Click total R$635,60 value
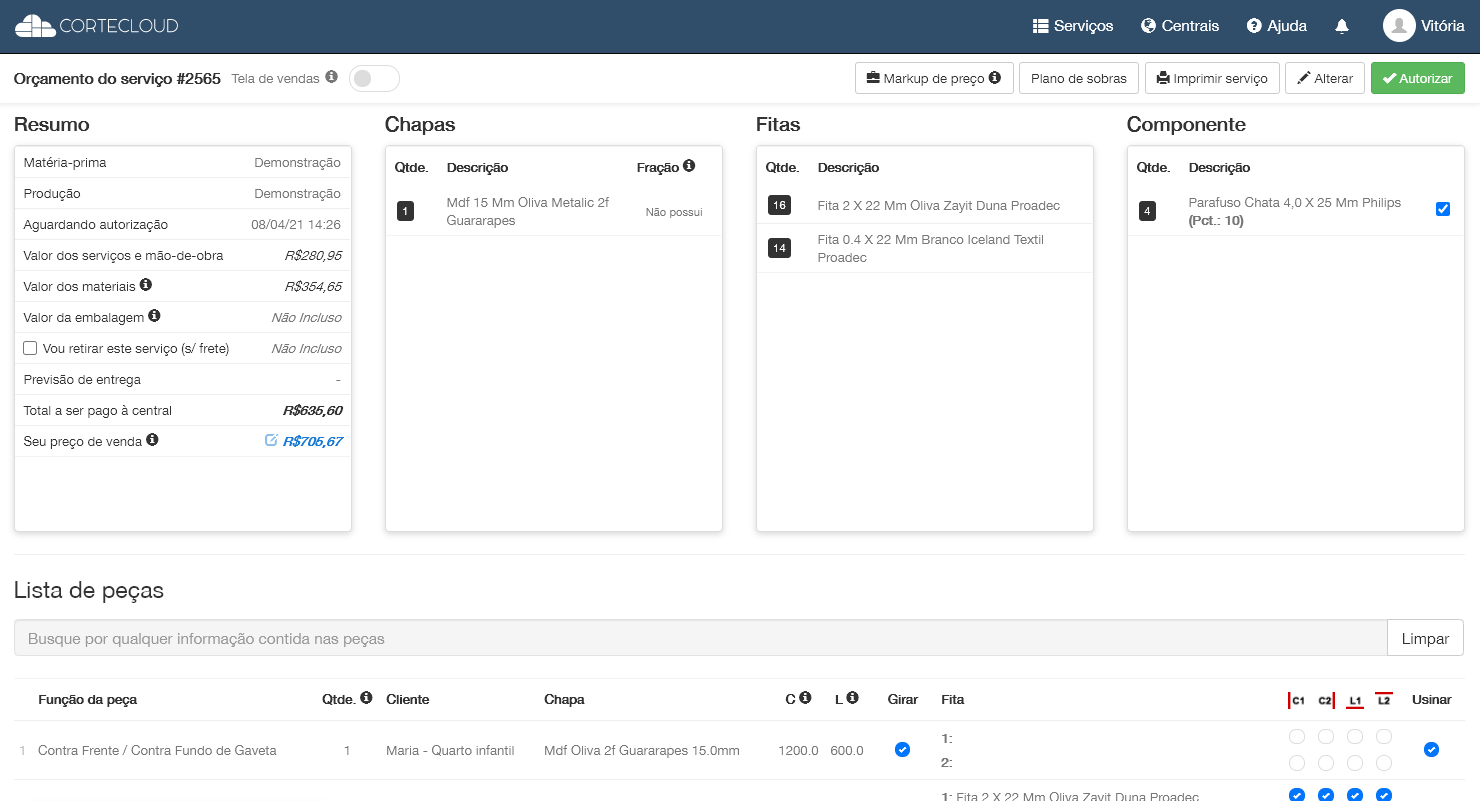Image resolution: width=1480 pixels, height=801 pixels. [312, 410]
